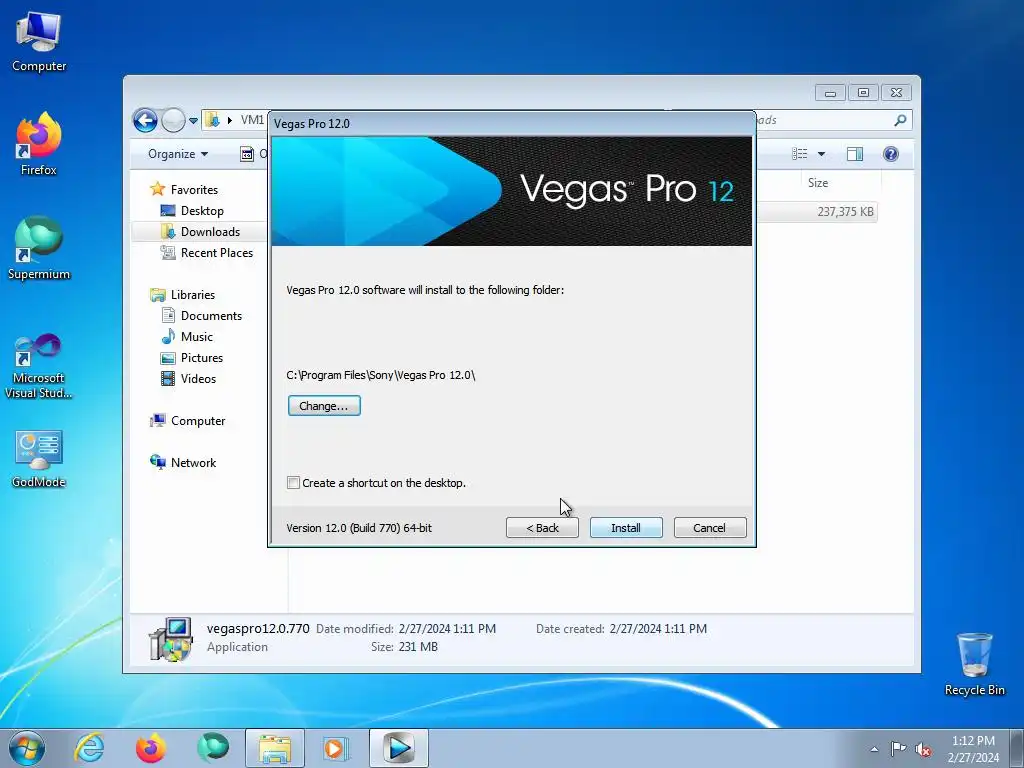Open the Pictures library
The width and height of the screenshot is (1024, 768).
pyautogui.click(x=202, y=357)
